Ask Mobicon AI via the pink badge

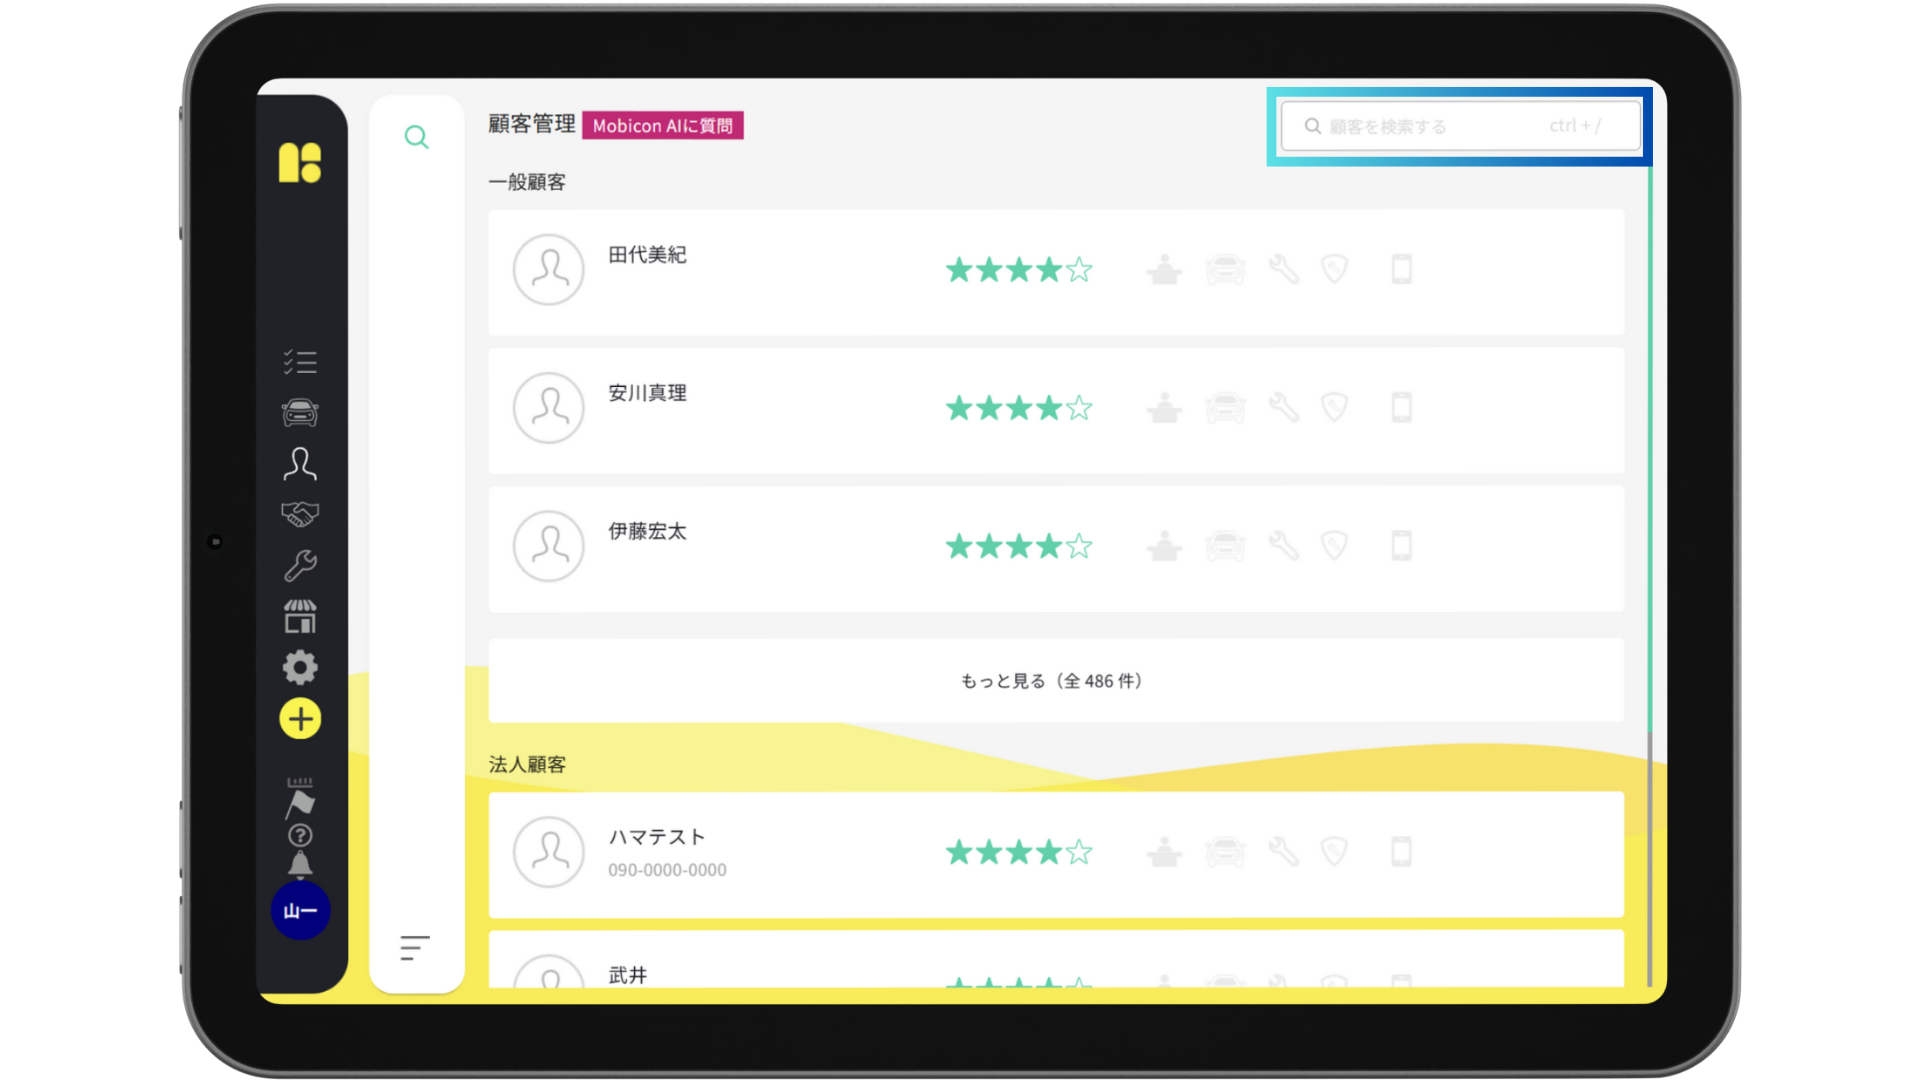663,125
